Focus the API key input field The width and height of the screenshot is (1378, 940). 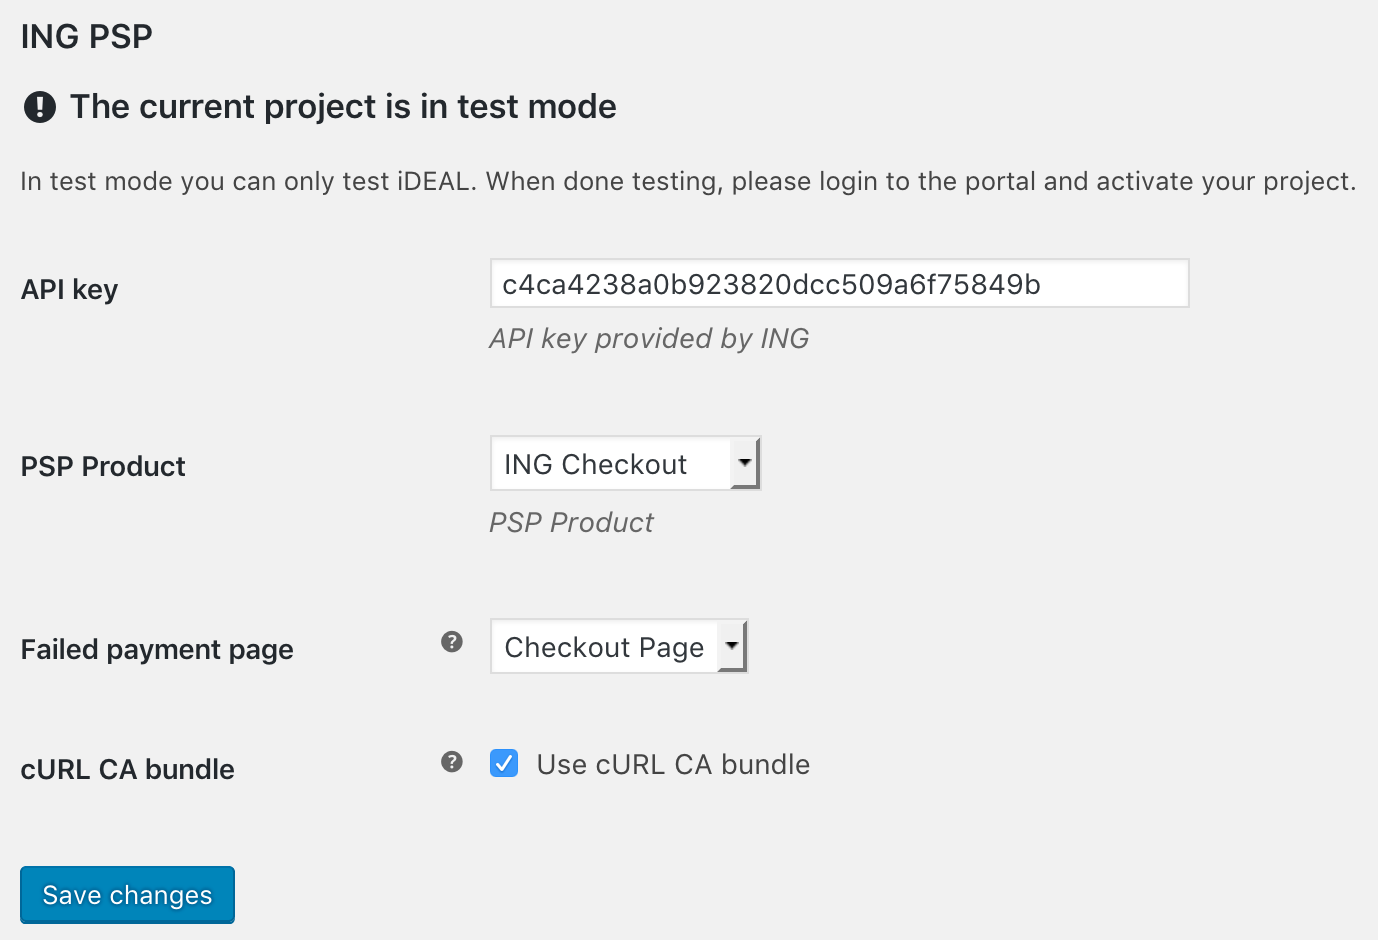pyautogui.click(x=838, y=284)
